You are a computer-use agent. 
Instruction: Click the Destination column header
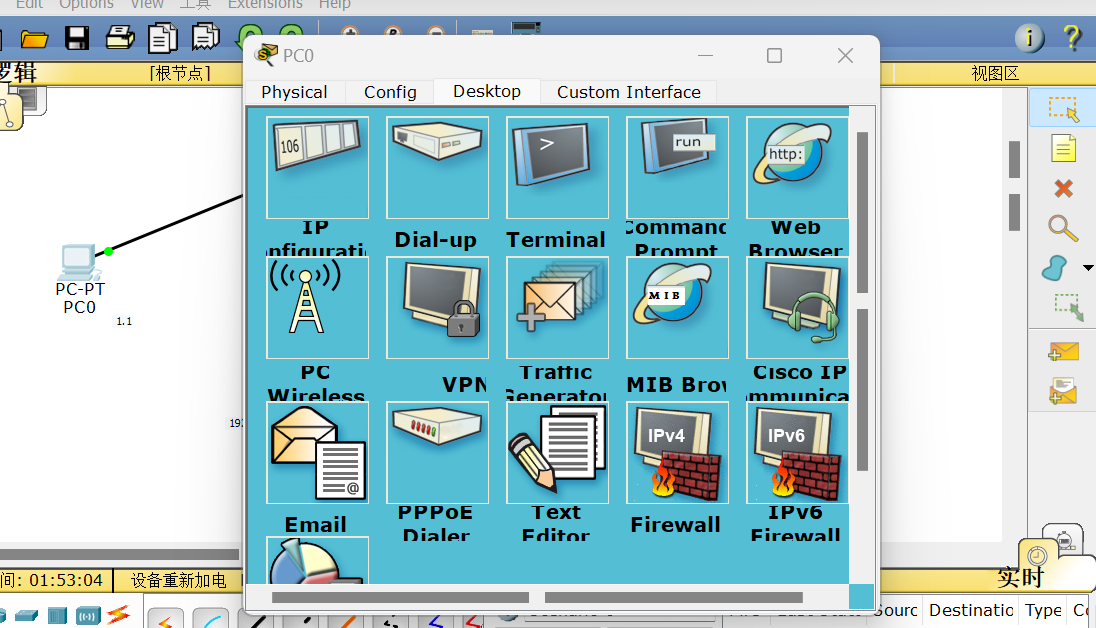pyautogui.click(x=971, y=611)
